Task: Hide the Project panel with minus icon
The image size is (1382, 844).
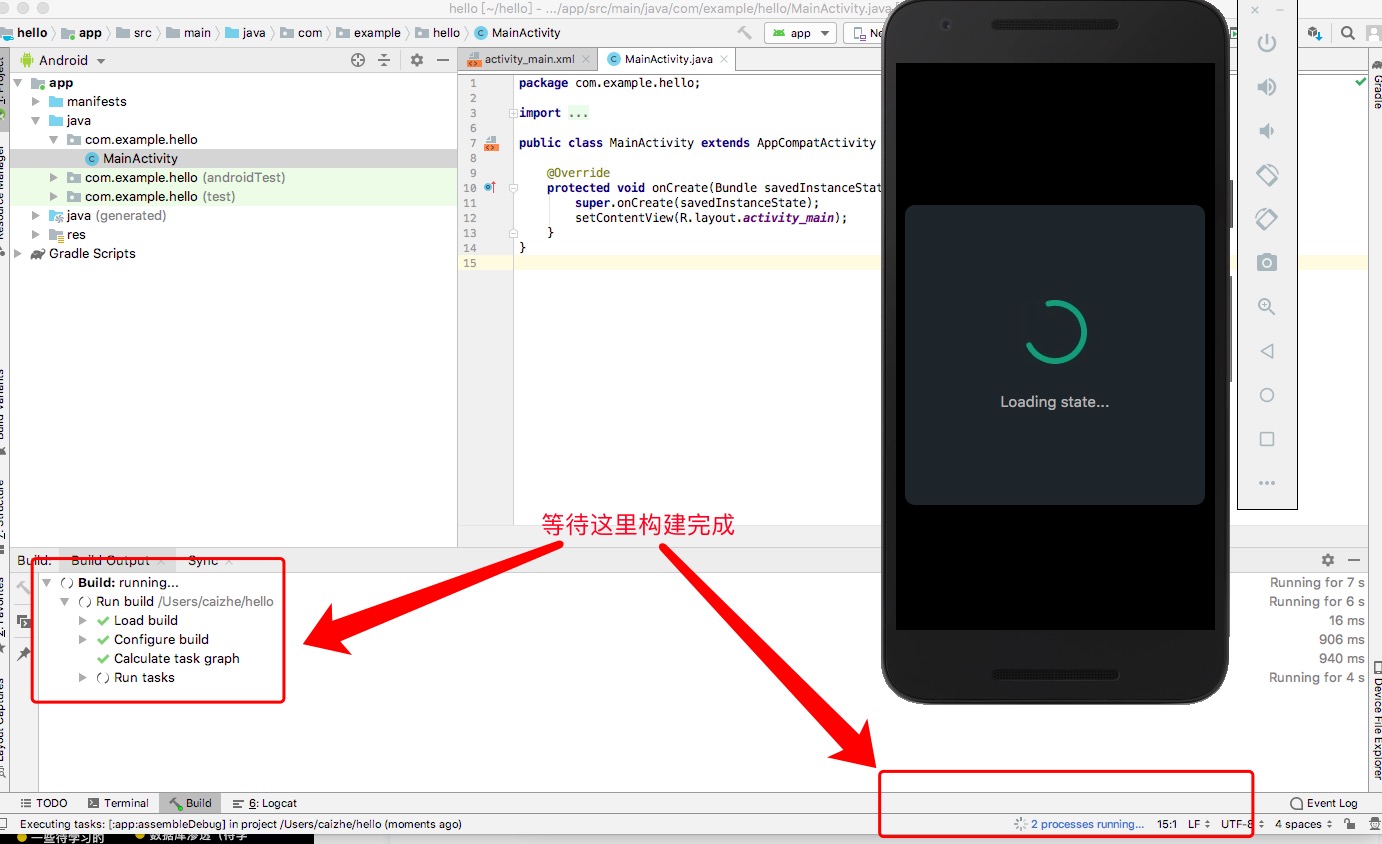Action: [442, 60]
